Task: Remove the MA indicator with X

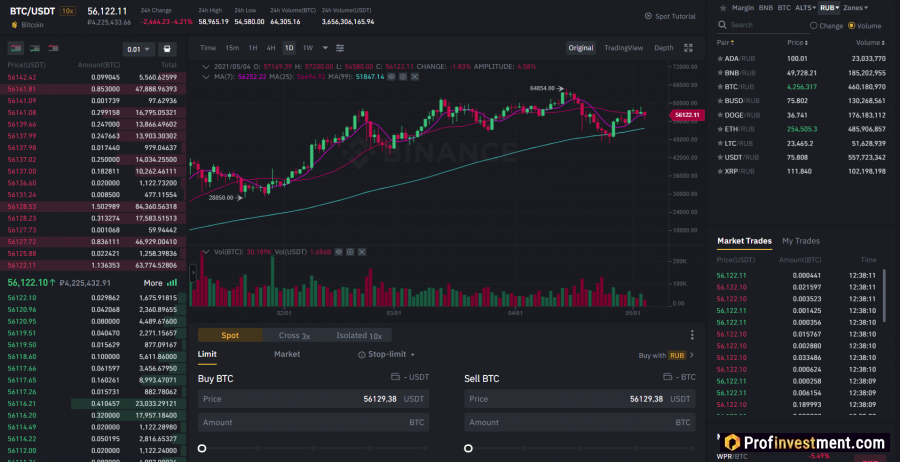Action: (x=414, y=76)
